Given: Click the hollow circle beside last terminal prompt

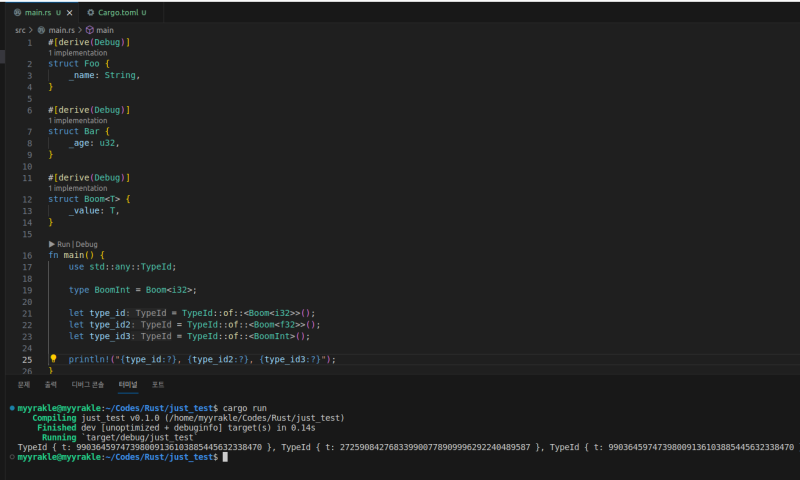Looking at the screenshot, I should point(12,457).
